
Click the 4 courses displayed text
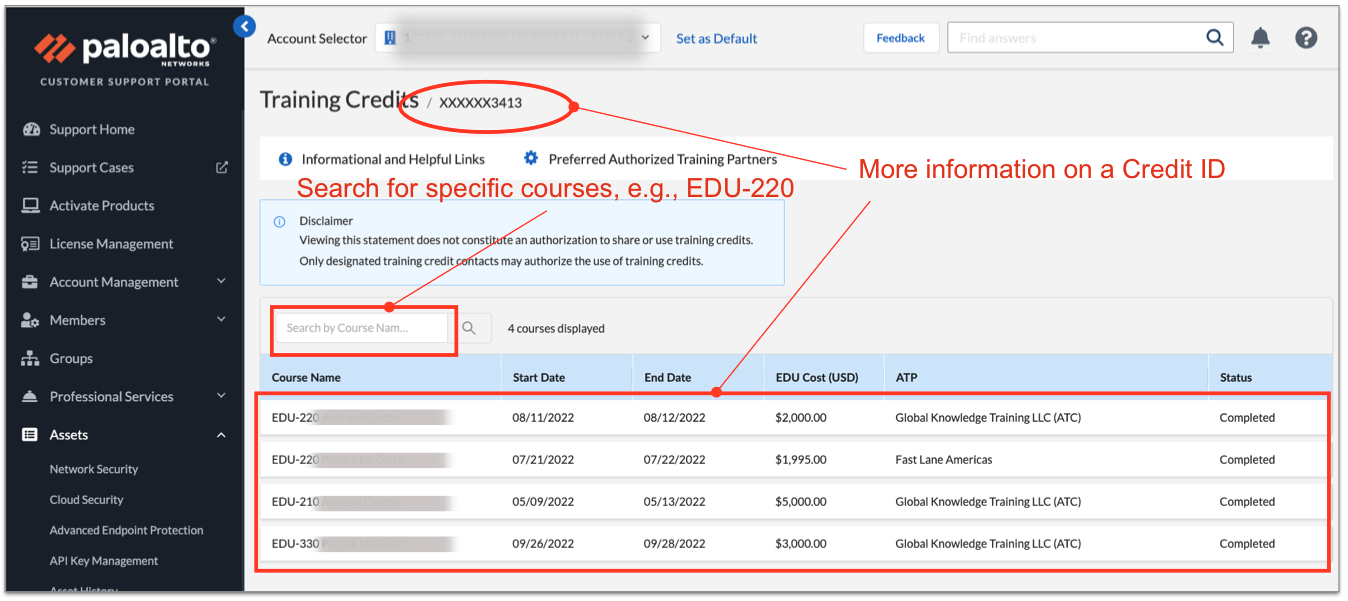tap(556, 328)
